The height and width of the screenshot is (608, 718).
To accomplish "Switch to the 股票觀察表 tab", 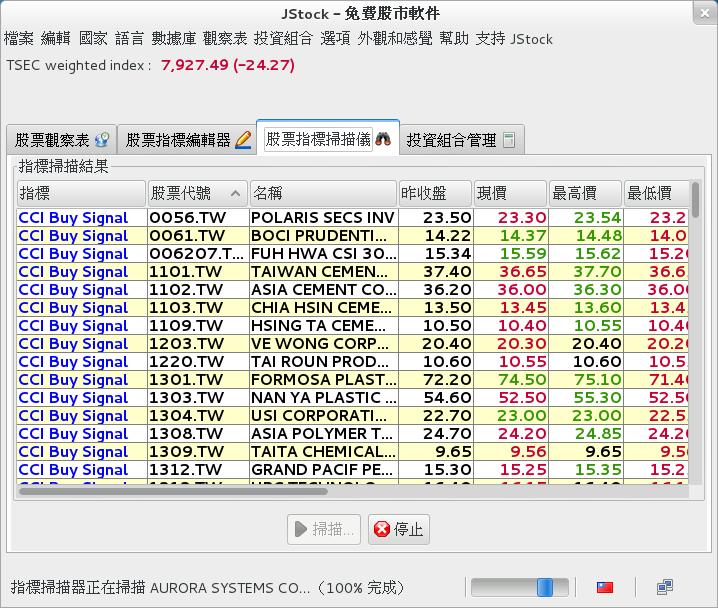I will 62,140.
